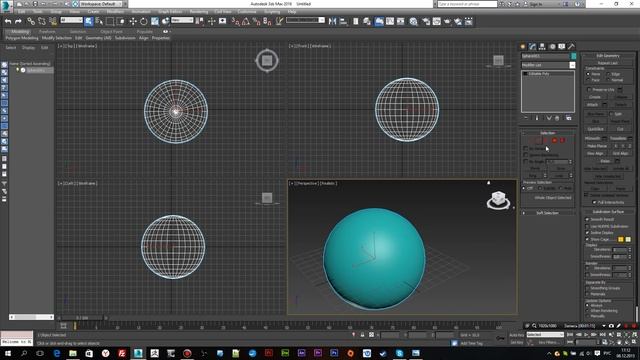Activate the Select and Move tool
This screenshot has height=360, width=640.
coord(133,21)
